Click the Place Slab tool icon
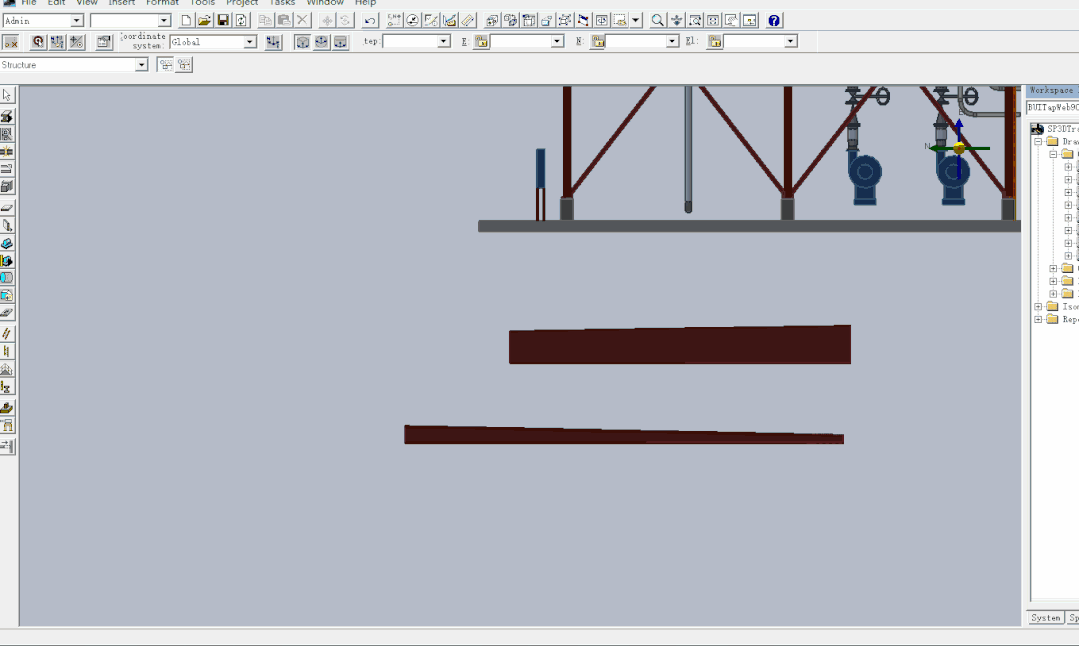 (x=7, y=207)
